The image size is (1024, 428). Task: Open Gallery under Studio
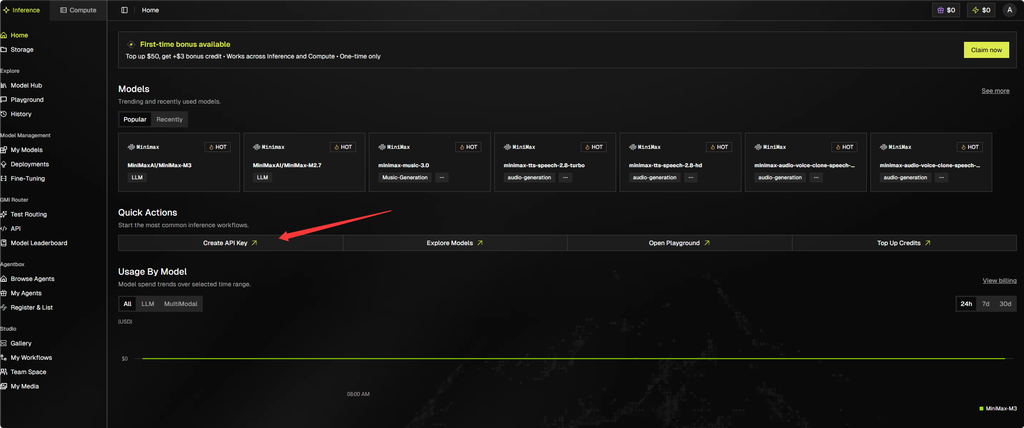21,344
